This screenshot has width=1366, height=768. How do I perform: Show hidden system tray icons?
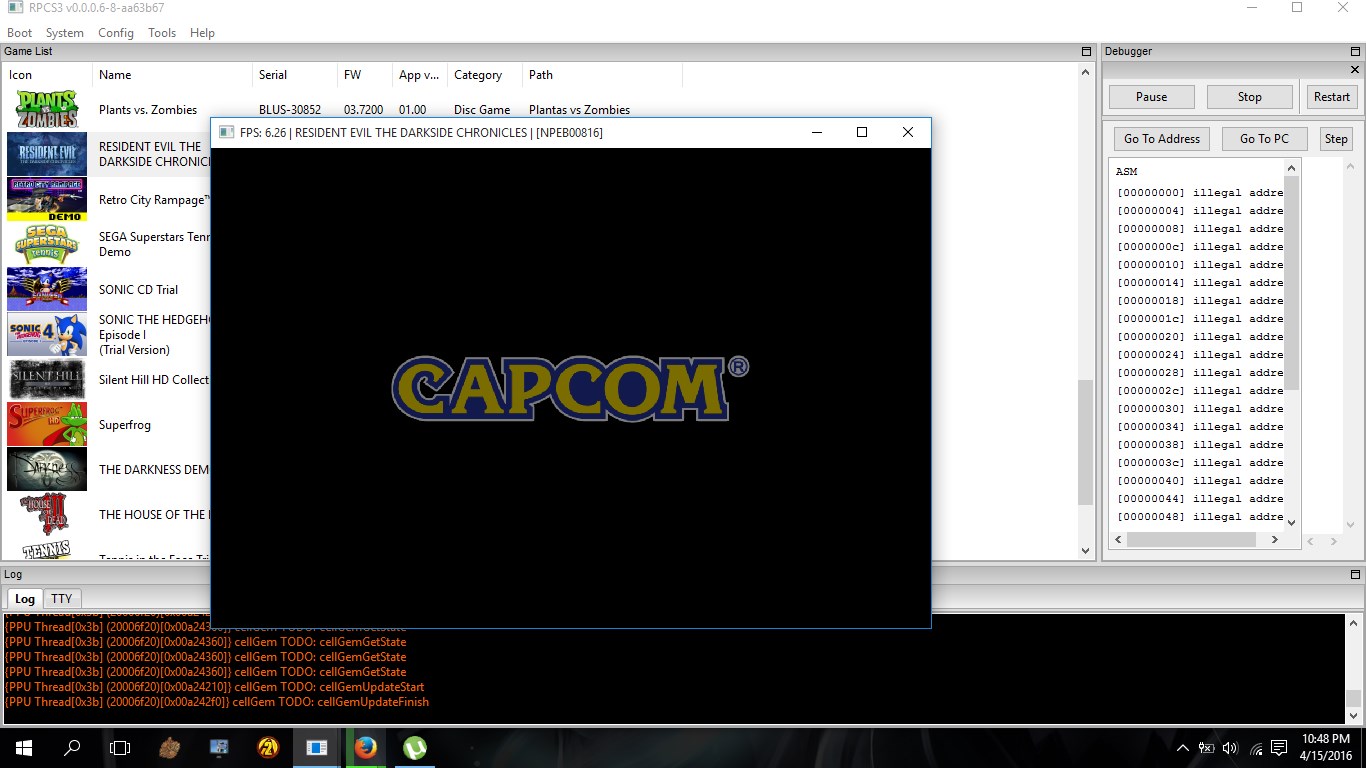coord(1183,748)
